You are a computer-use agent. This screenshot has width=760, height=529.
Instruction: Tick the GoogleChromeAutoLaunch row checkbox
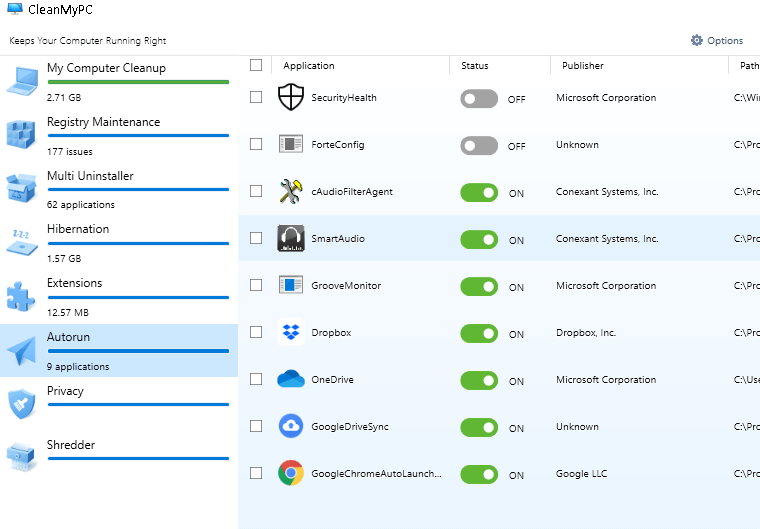pos(256,473)
